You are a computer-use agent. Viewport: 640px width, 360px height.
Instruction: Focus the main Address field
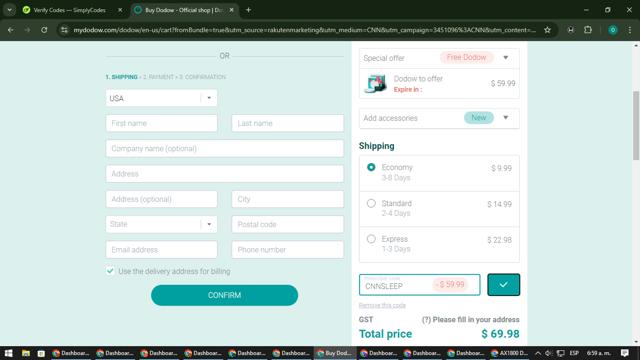click(224, 174)
